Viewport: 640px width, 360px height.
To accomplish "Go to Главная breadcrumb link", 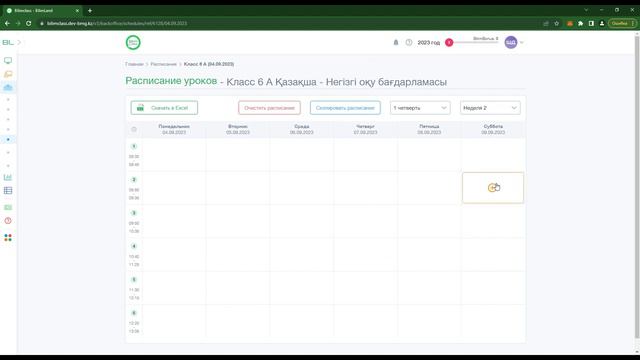I will [134, 64].
